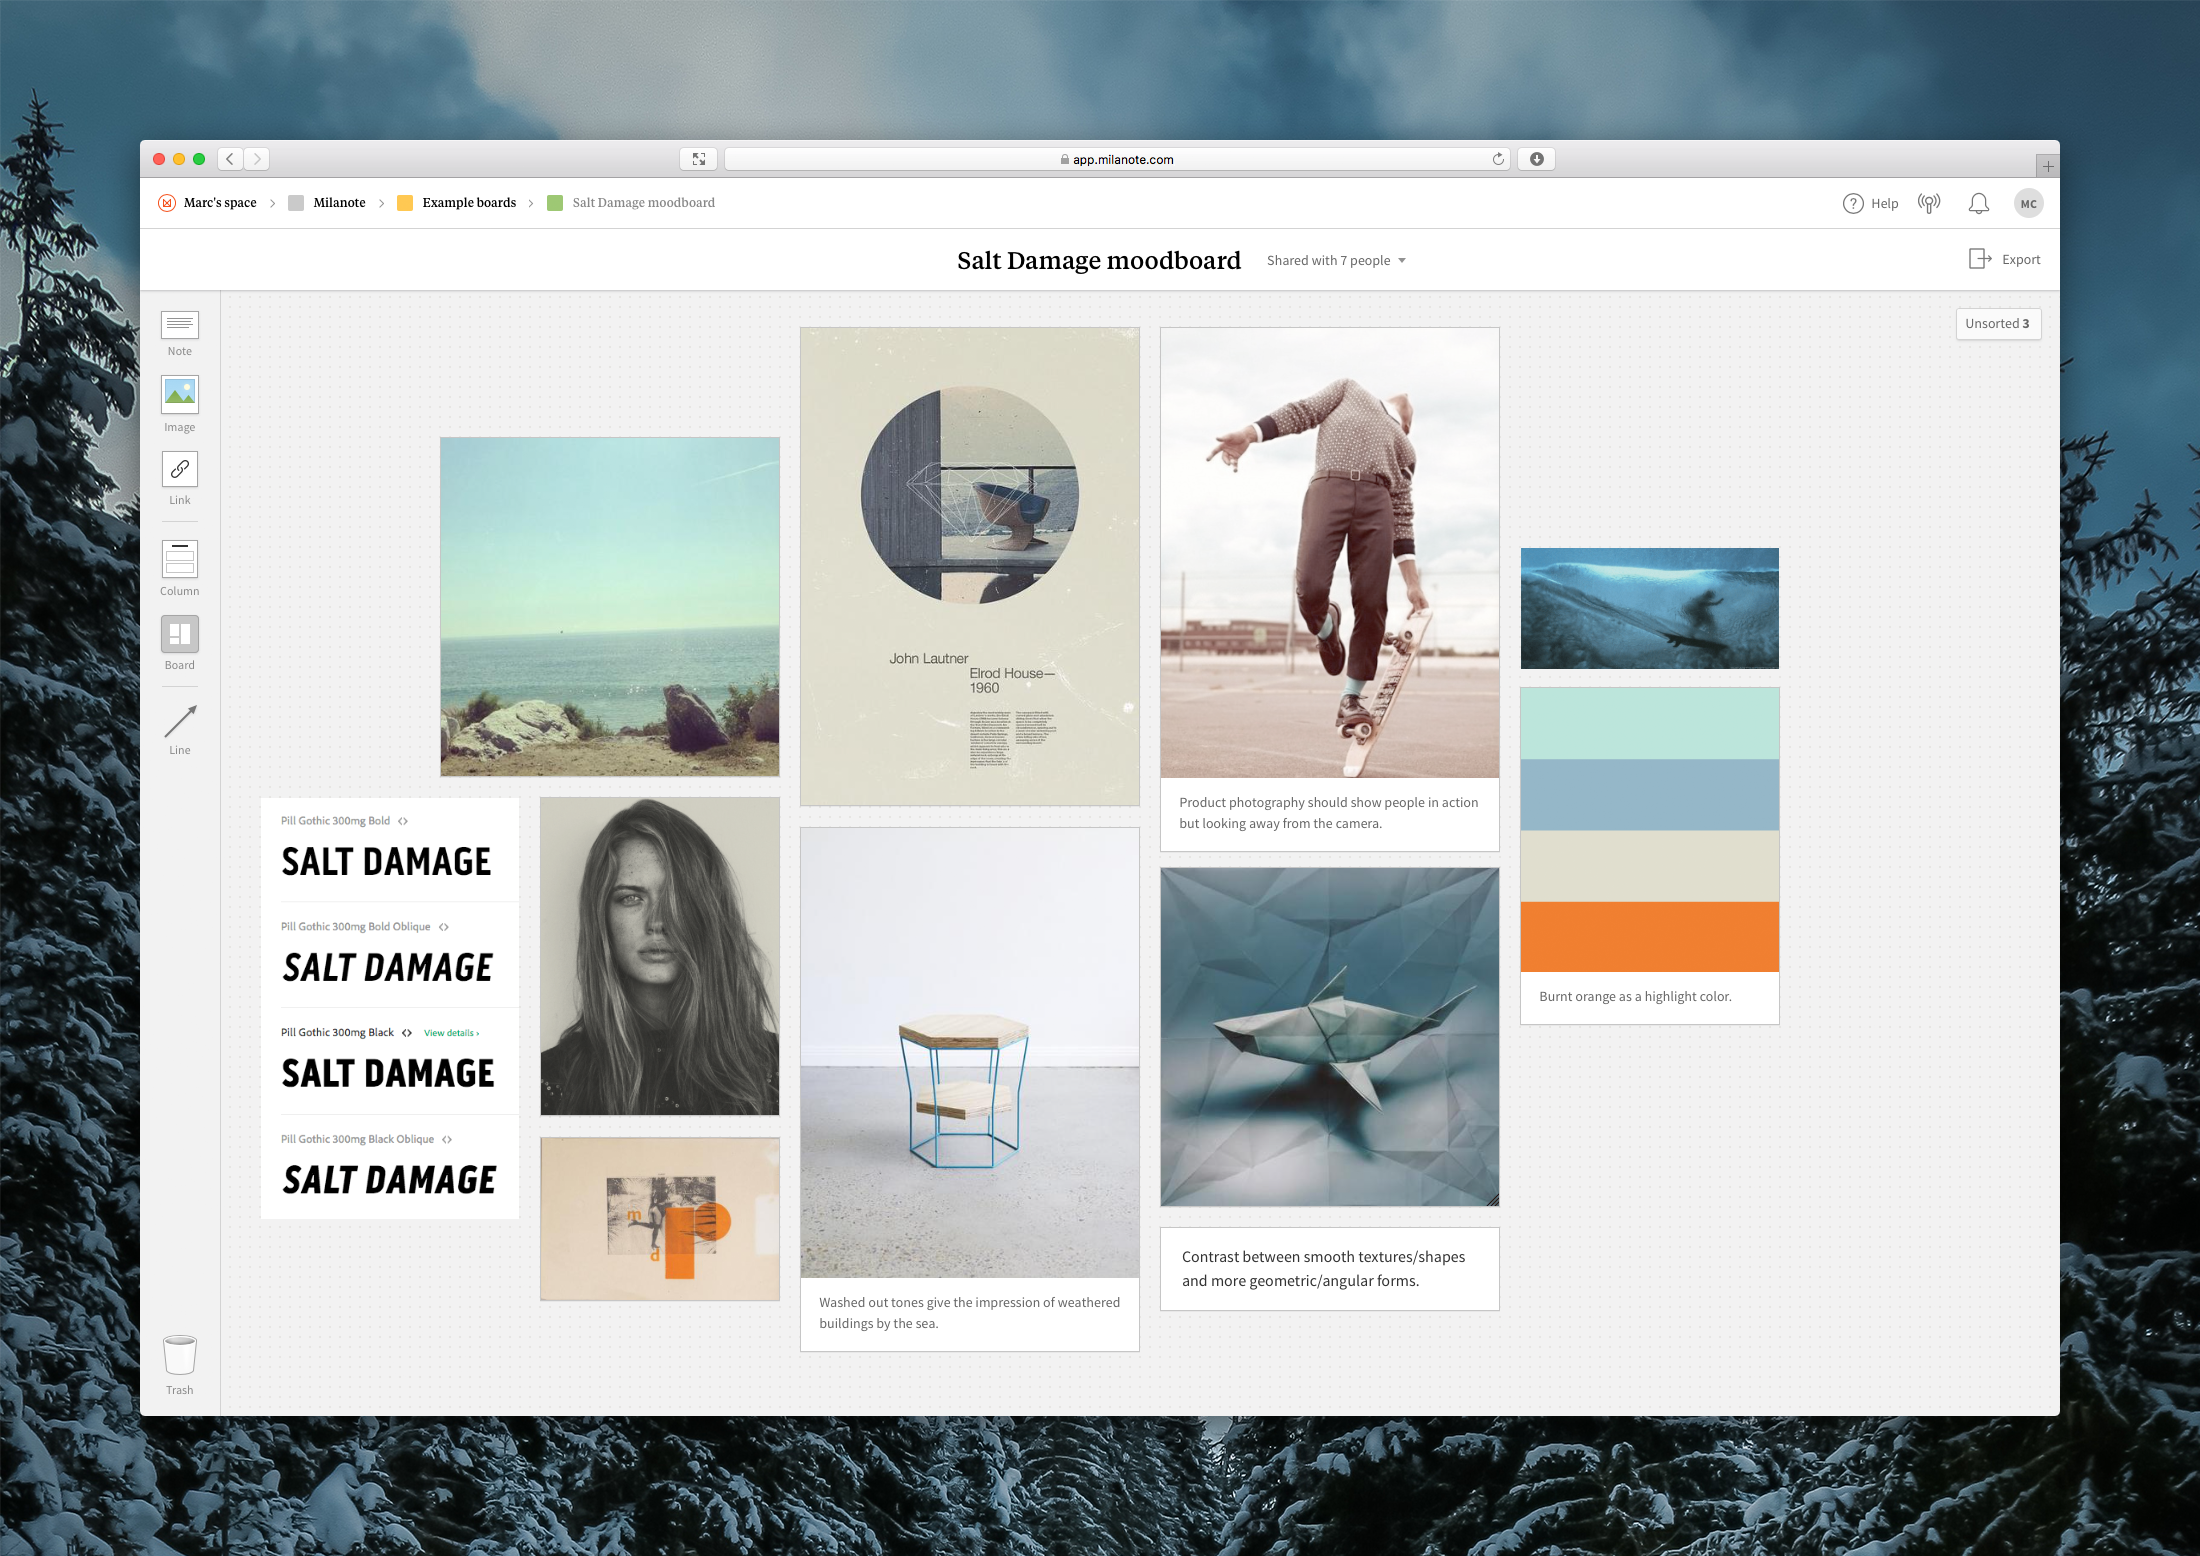Click the Export button

click(x=2005, y=260)
